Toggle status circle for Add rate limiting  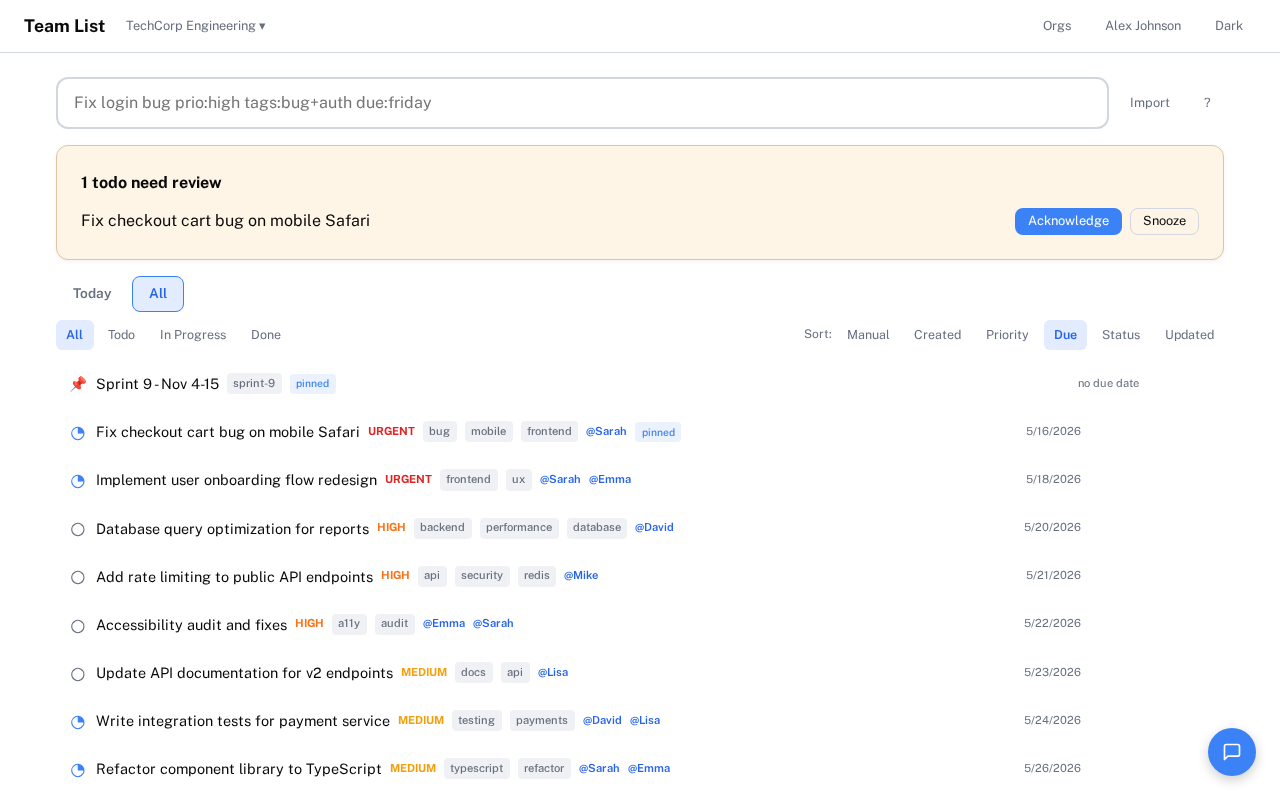(78, 577)
